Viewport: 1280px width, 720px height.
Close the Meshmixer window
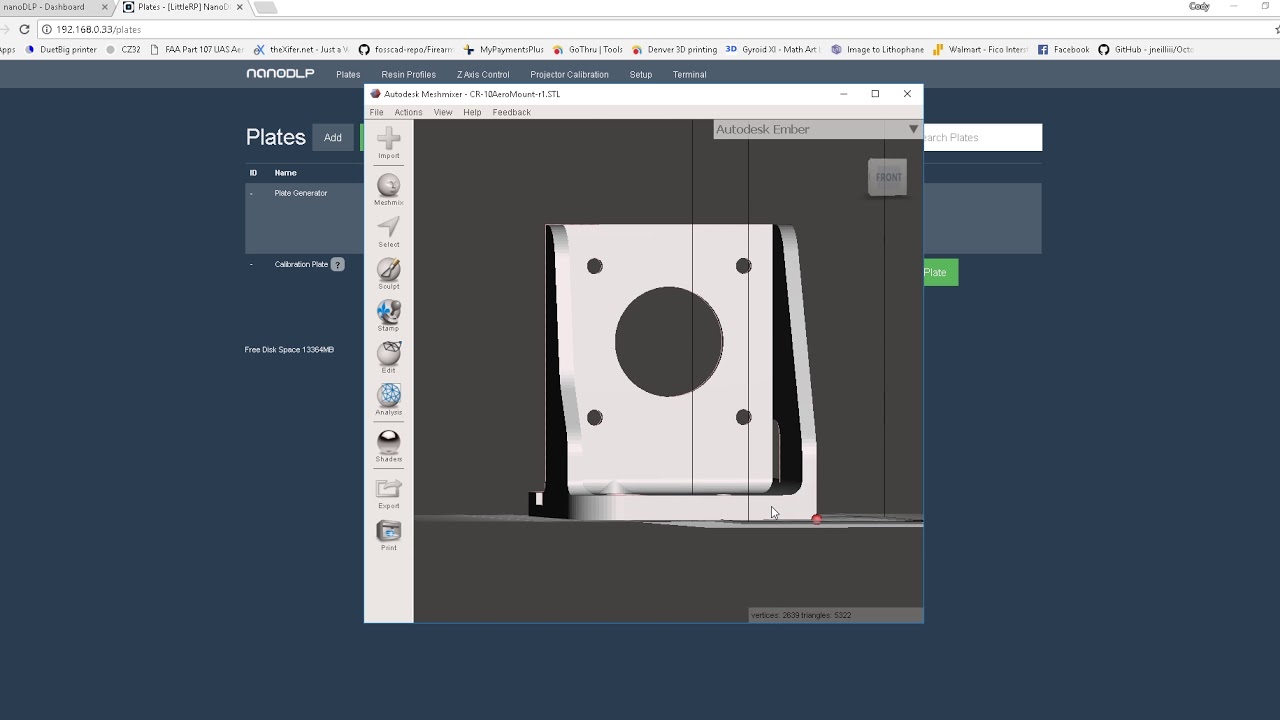[907, 94]
